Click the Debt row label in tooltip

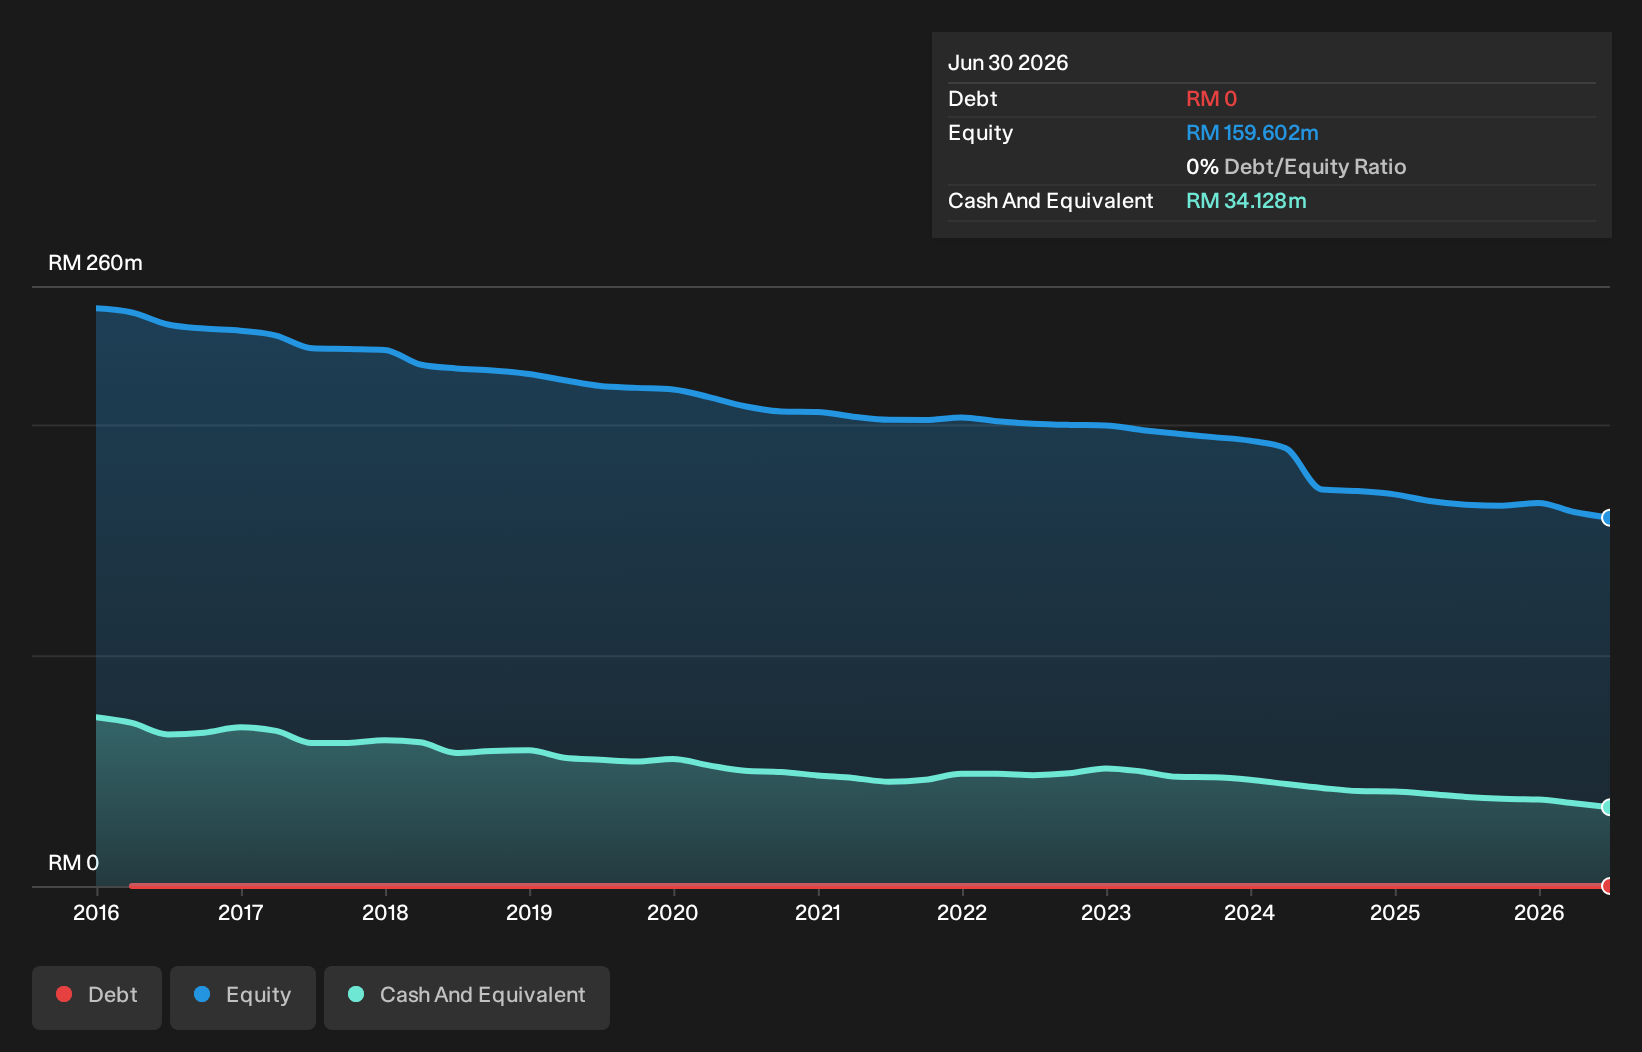[x=973, y=99]
